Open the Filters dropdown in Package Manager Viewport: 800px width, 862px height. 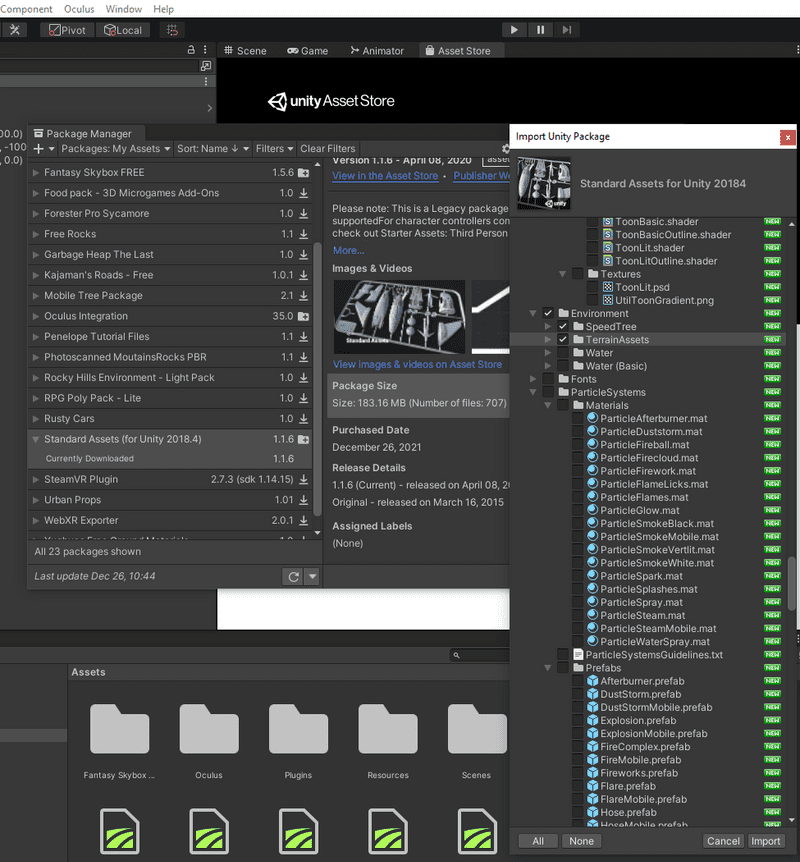[274, 149]
